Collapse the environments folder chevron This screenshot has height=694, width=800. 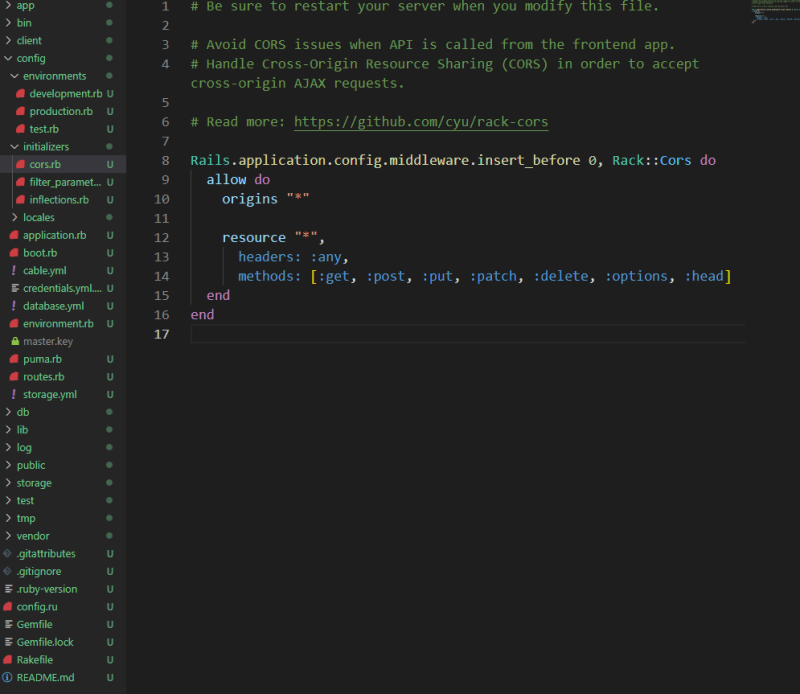click(14, 76)
